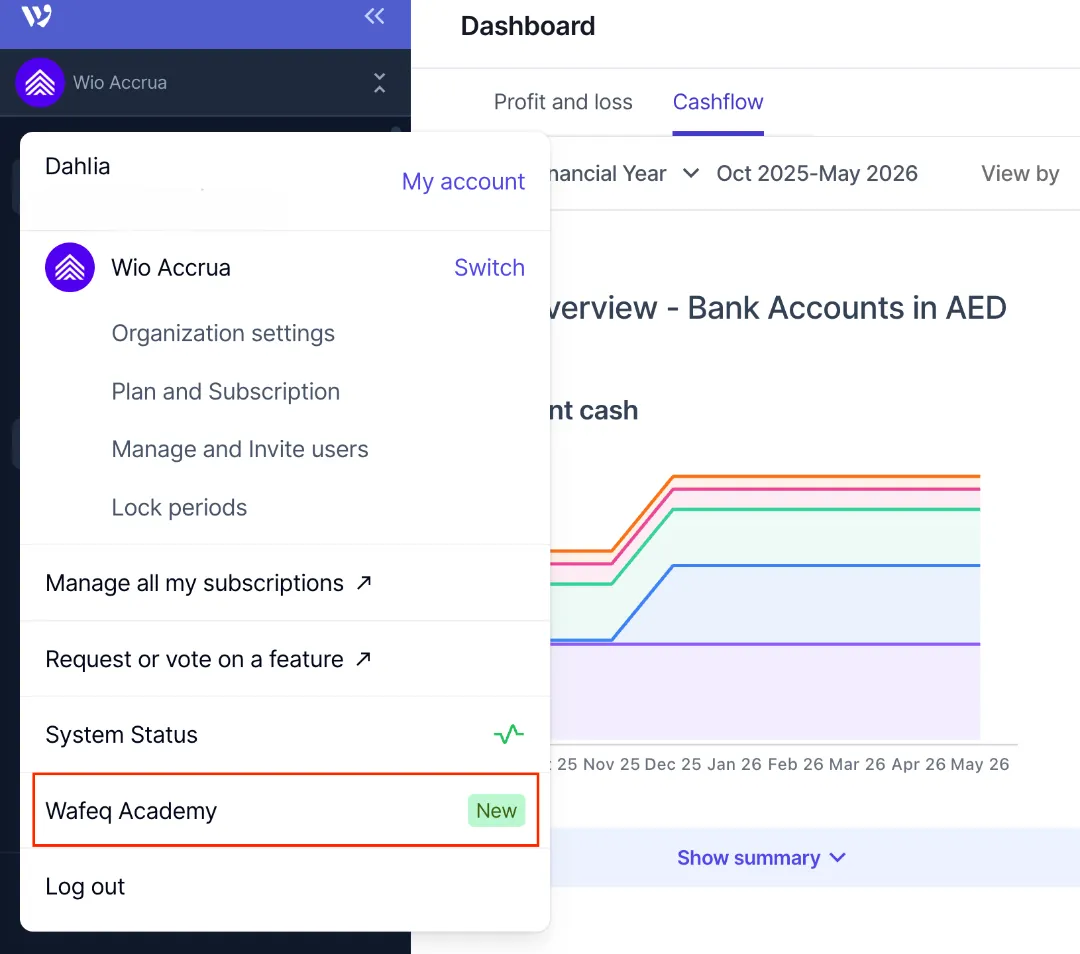Open Lock periods
1080x954 pixels.
coord(179,508)
